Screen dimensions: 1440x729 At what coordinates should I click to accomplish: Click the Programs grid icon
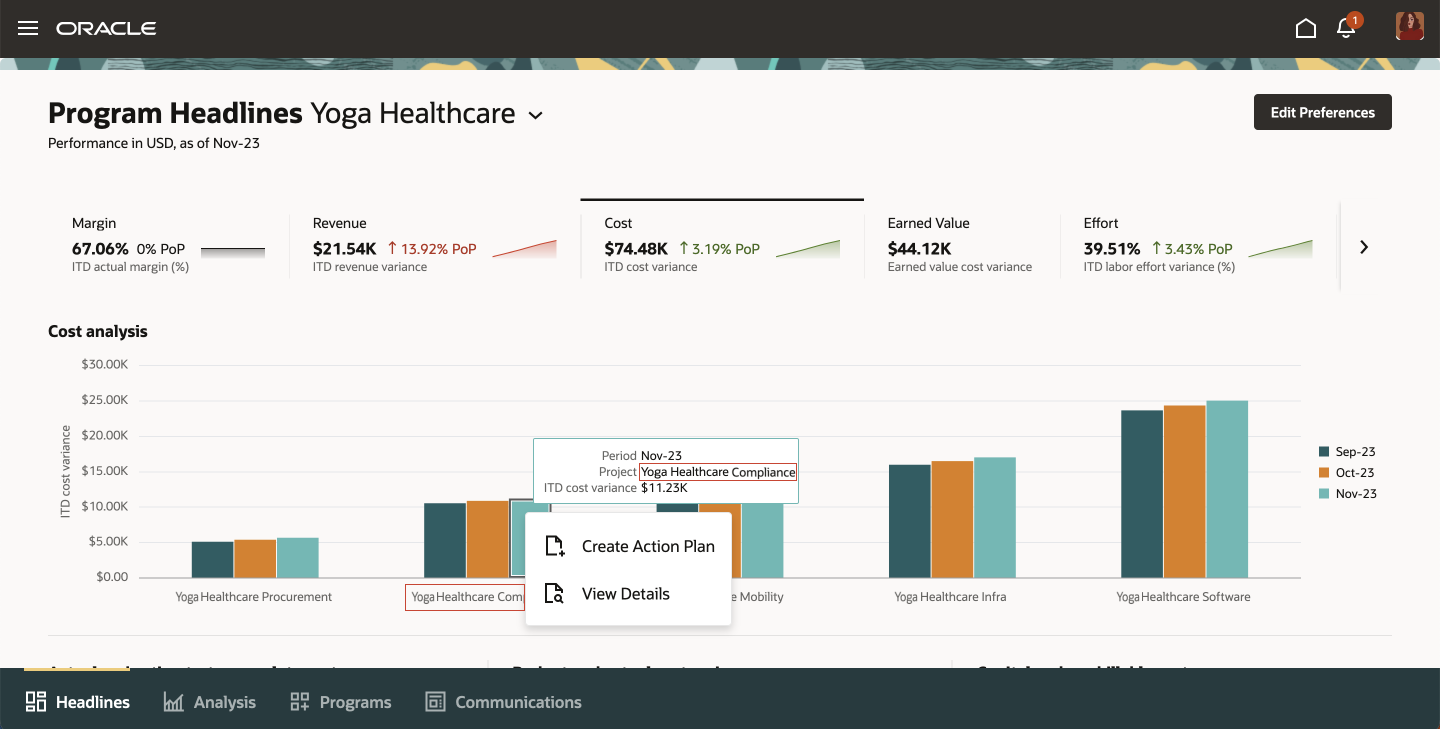299,702
